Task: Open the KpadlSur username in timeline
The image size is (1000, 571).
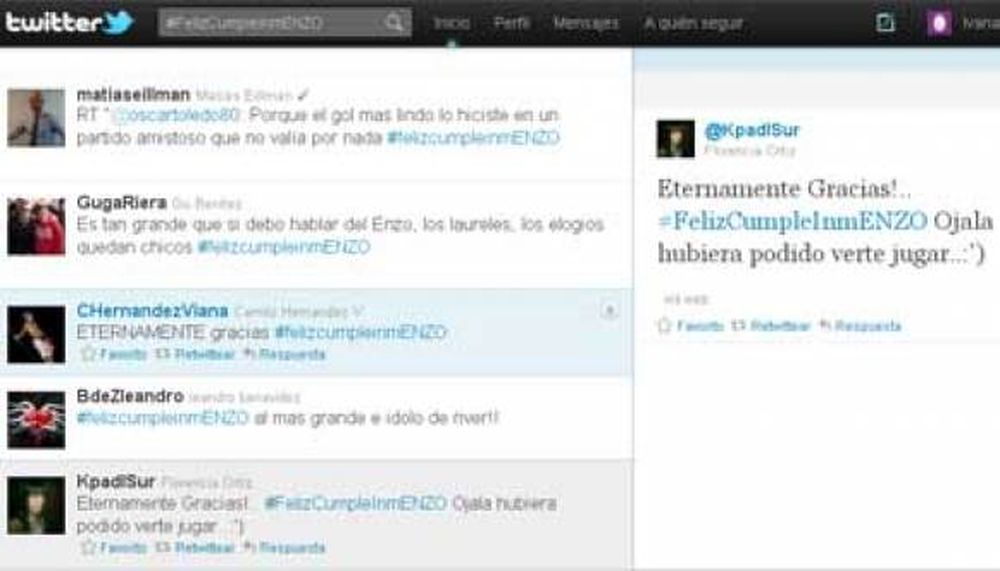Action: pyautogui.click(x=115, y=481)
